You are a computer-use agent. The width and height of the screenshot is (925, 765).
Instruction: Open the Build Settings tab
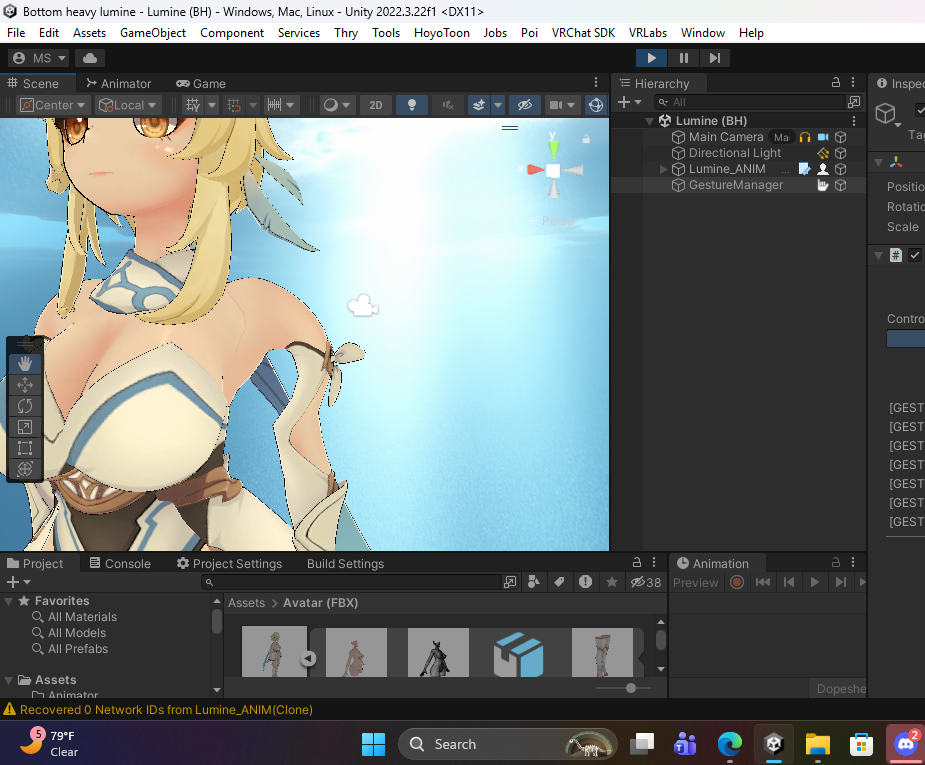click(345, 563)
